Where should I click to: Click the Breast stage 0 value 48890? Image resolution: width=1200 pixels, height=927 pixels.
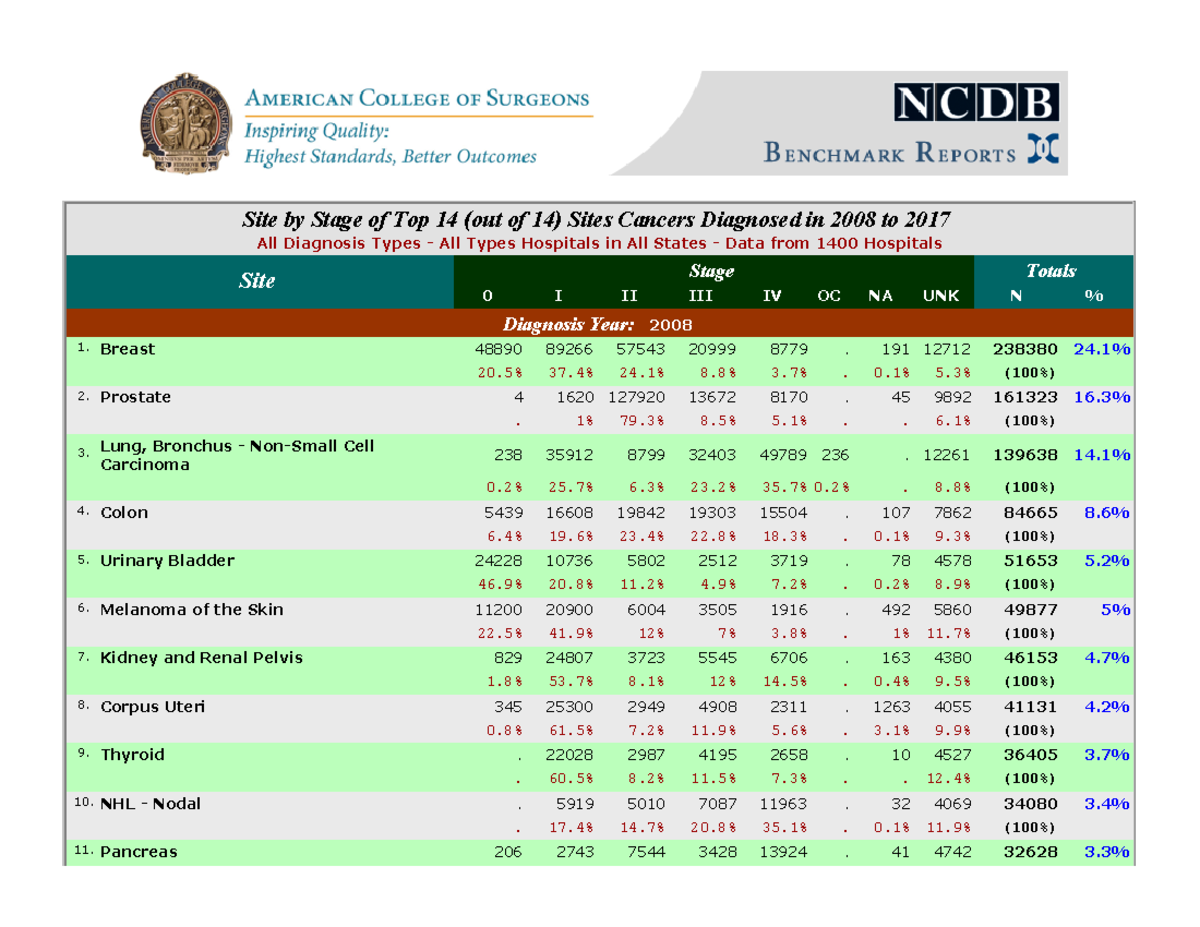pos(500,350)
